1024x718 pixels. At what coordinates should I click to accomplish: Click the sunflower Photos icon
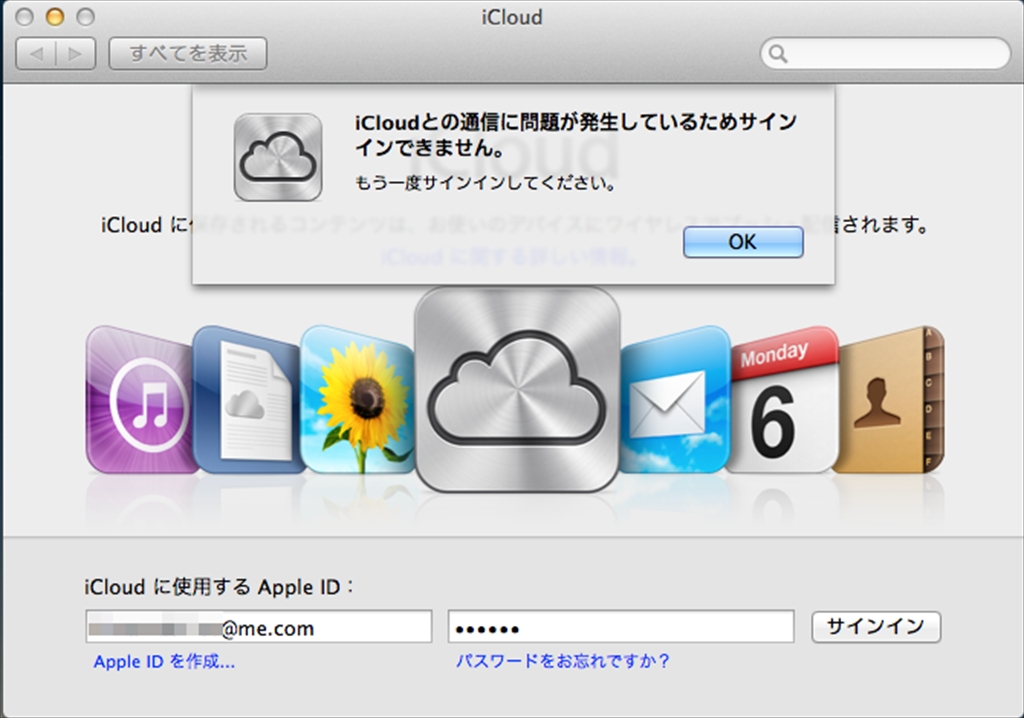(357, 400)
